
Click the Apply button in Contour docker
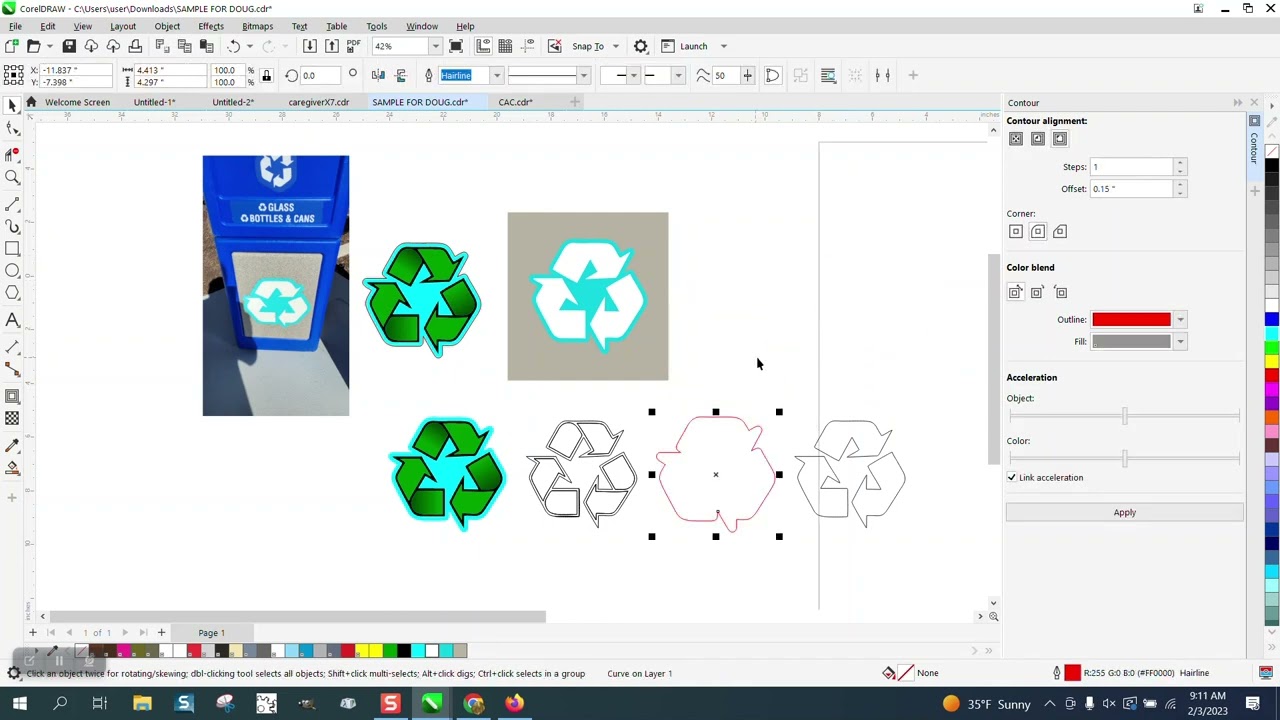click(1125, 513)
